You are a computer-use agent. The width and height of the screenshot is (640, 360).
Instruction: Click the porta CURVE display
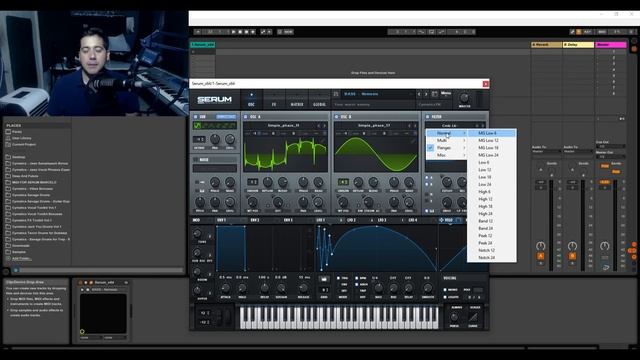coord(473,317)
